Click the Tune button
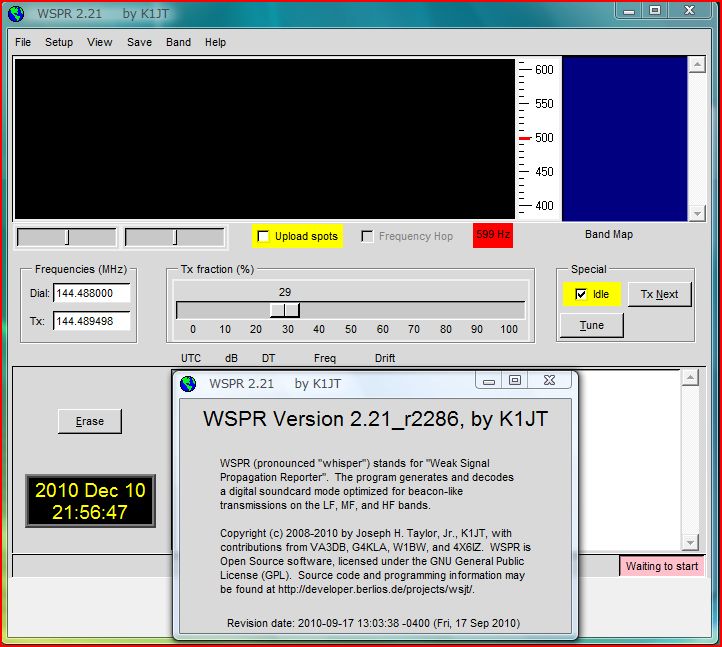This screenshot has height=647, width=722. point(591,325)
